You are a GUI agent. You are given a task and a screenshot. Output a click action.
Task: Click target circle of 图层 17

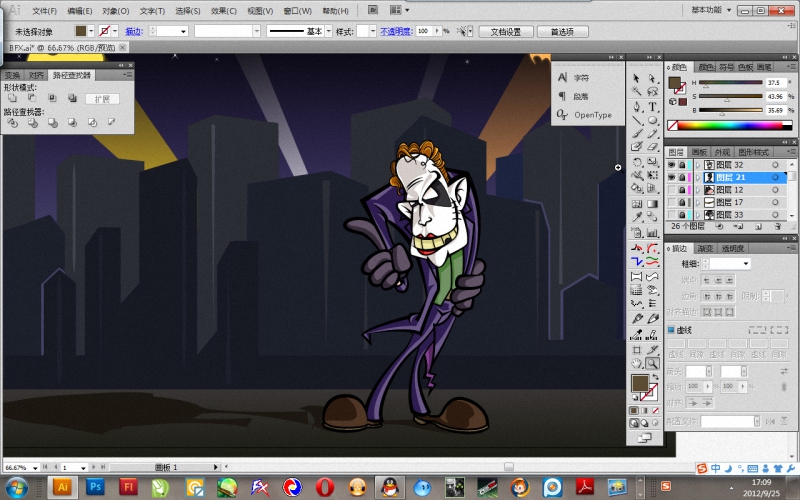775,203
